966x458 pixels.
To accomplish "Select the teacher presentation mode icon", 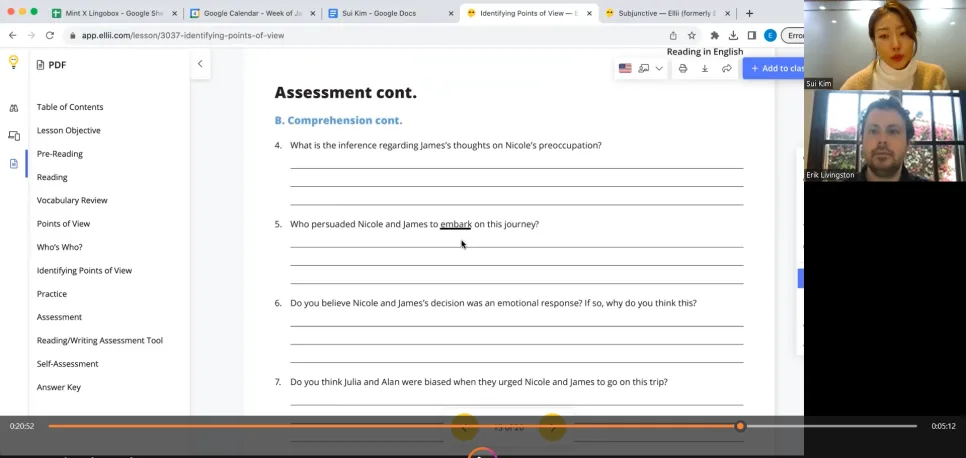I will pyautogui.click(x=644, y=68).
